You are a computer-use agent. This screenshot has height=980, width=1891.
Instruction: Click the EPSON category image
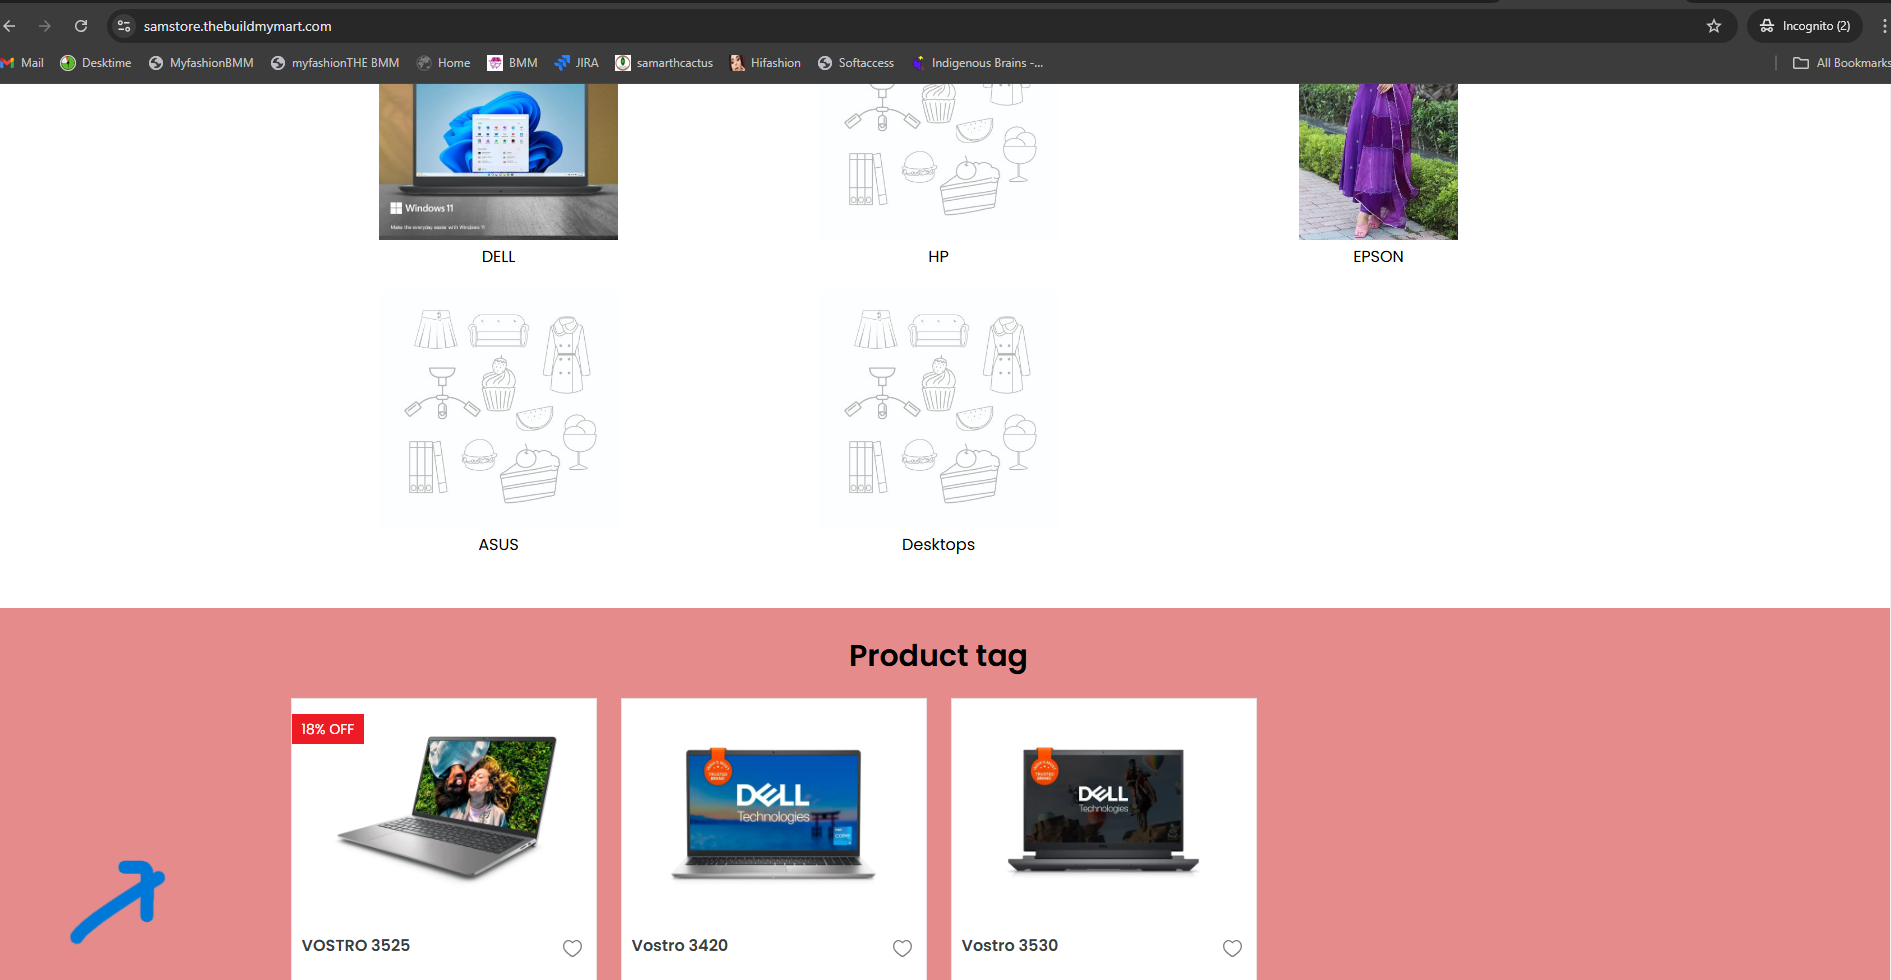click(x=1378, y=162)
